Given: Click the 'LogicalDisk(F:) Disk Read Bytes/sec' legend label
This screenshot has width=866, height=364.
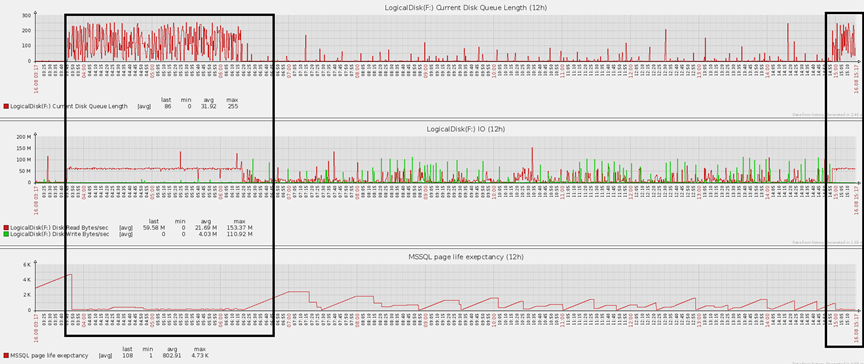Looking at the screenshot, I should point(60,228).
